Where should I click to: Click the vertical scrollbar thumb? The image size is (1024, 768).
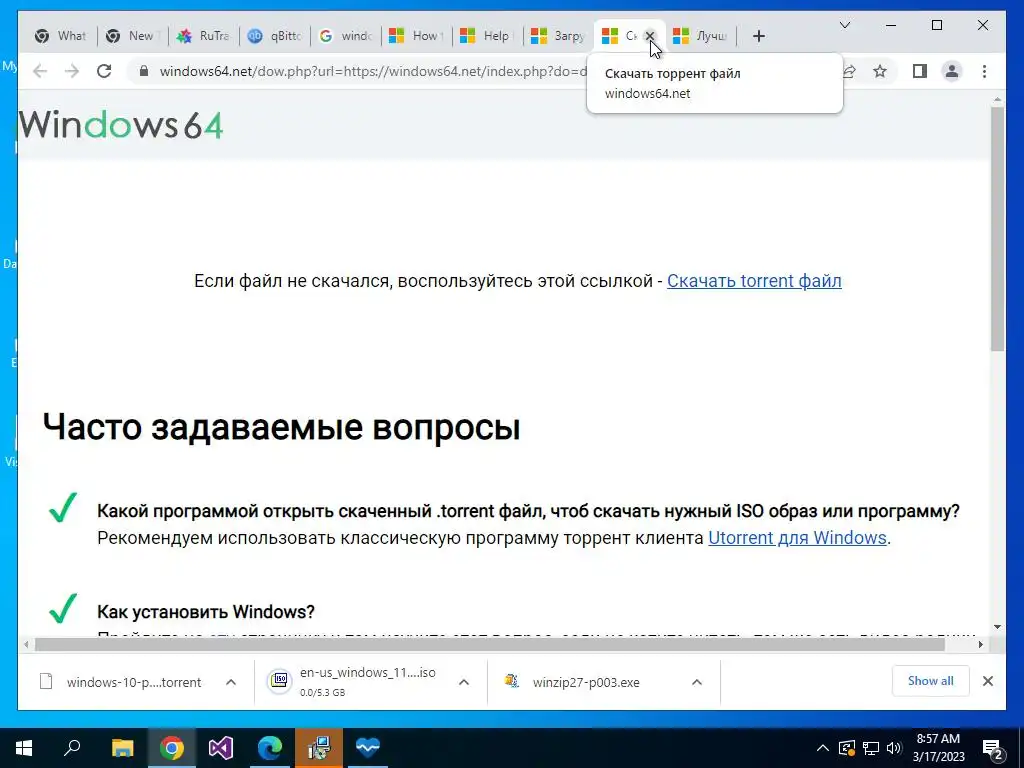click(x=997, y=229)
